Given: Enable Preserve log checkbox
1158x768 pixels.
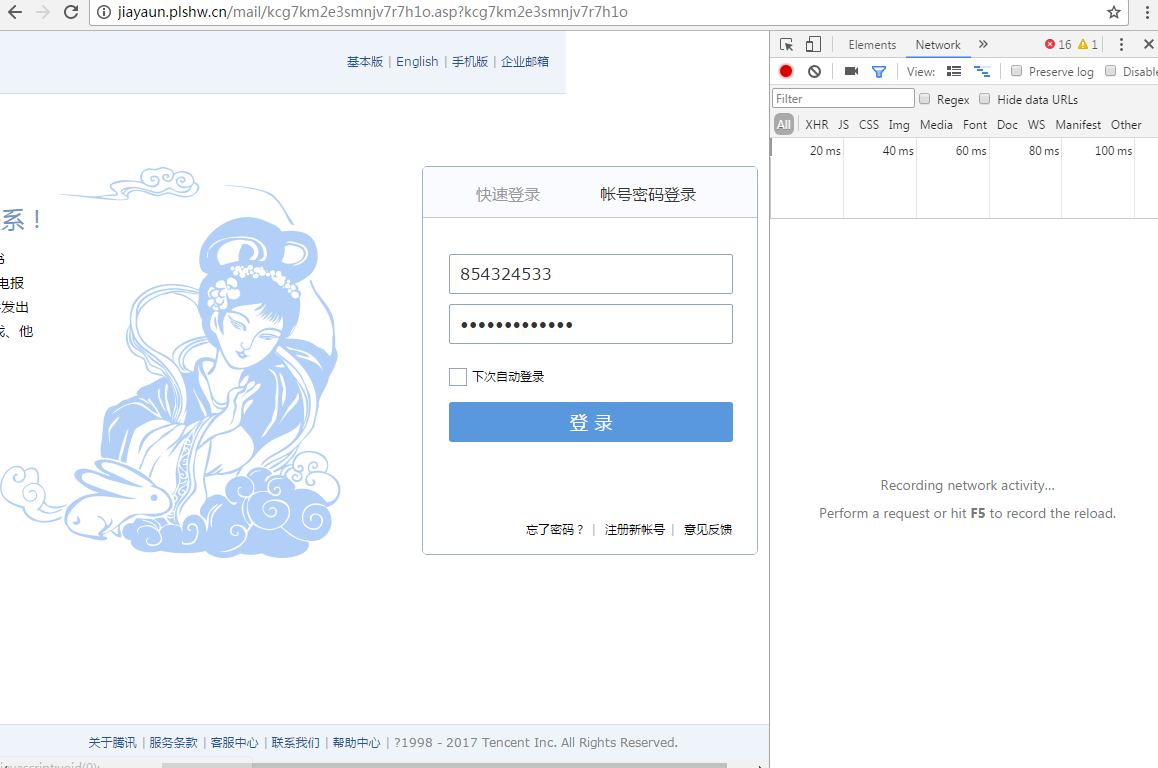Looking at the screenshot, I should [1016, 71].
